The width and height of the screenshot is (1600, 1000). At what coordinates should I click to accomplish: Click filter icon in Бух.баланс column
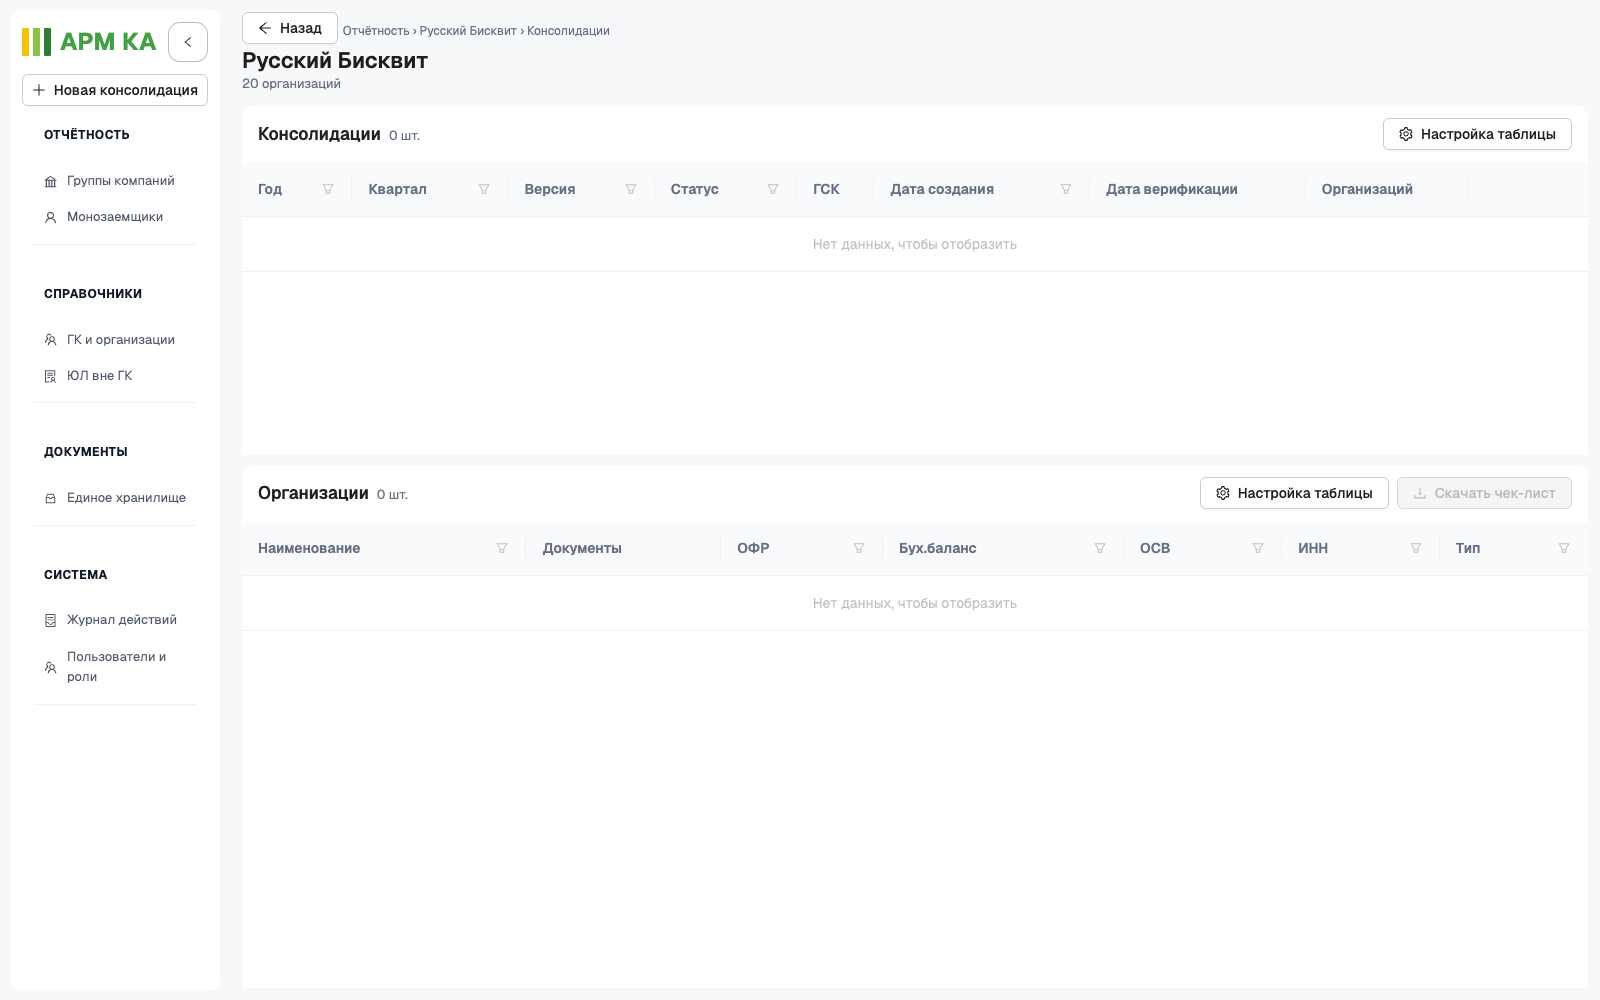1100,548
